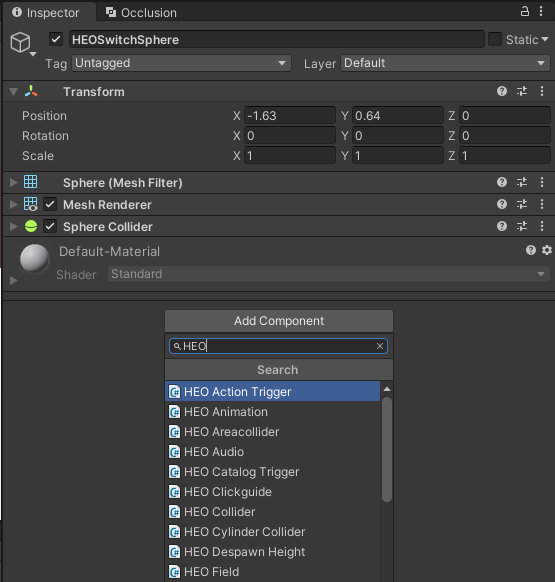This screenshot has width=555, height=582.
Task: Click the GameObject cube icon
Action: coord(20,42)
